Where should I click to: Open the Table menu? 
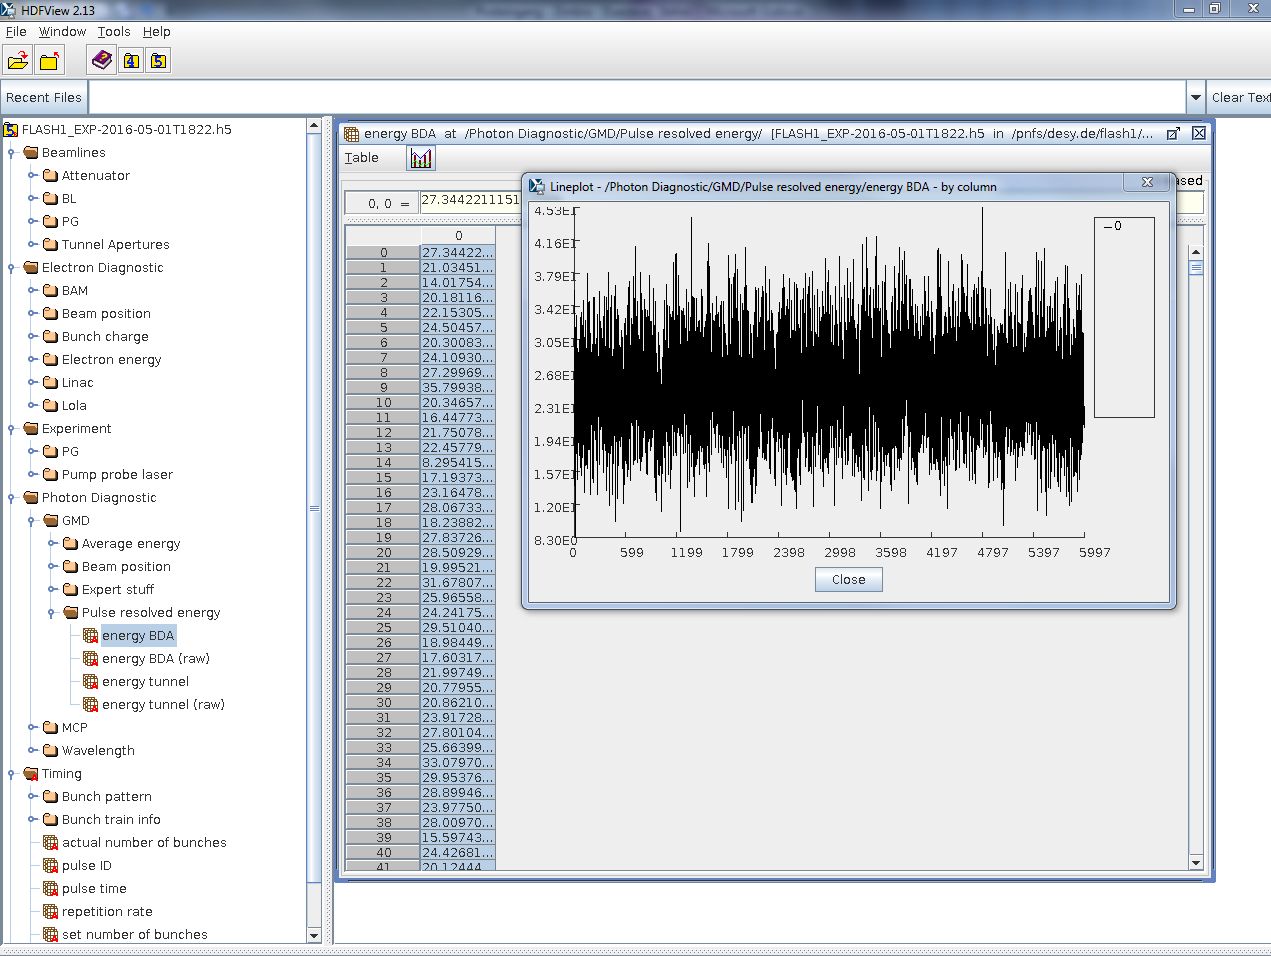pyautogui.click(x=361, y=157)
